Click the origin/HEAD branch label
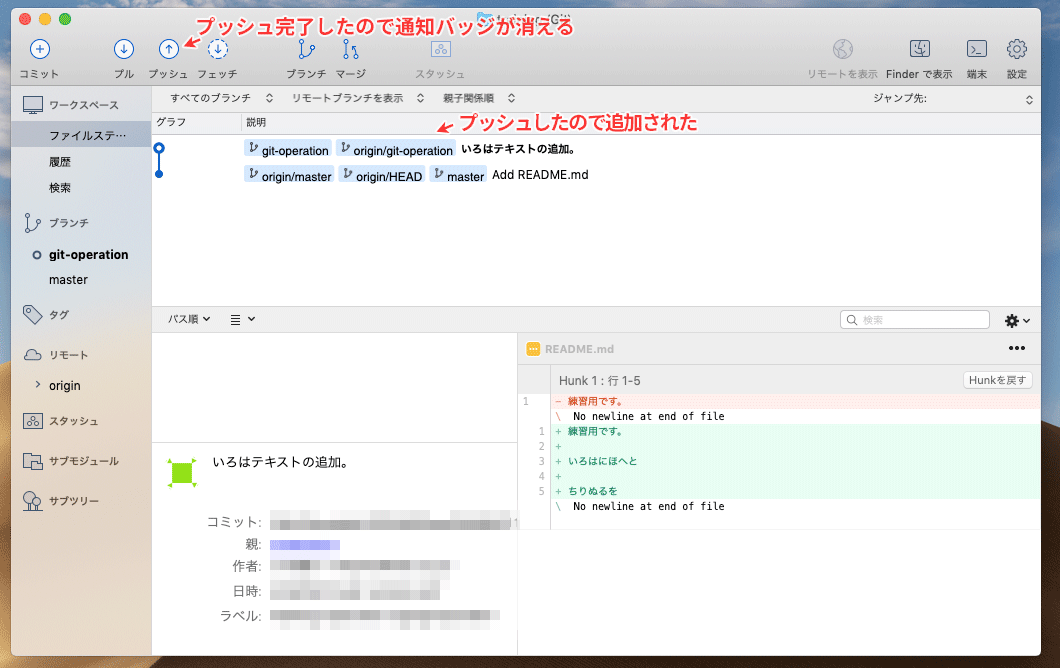Image resolution: width=1060 pixels, height=668 pixels. coord(382,175)
